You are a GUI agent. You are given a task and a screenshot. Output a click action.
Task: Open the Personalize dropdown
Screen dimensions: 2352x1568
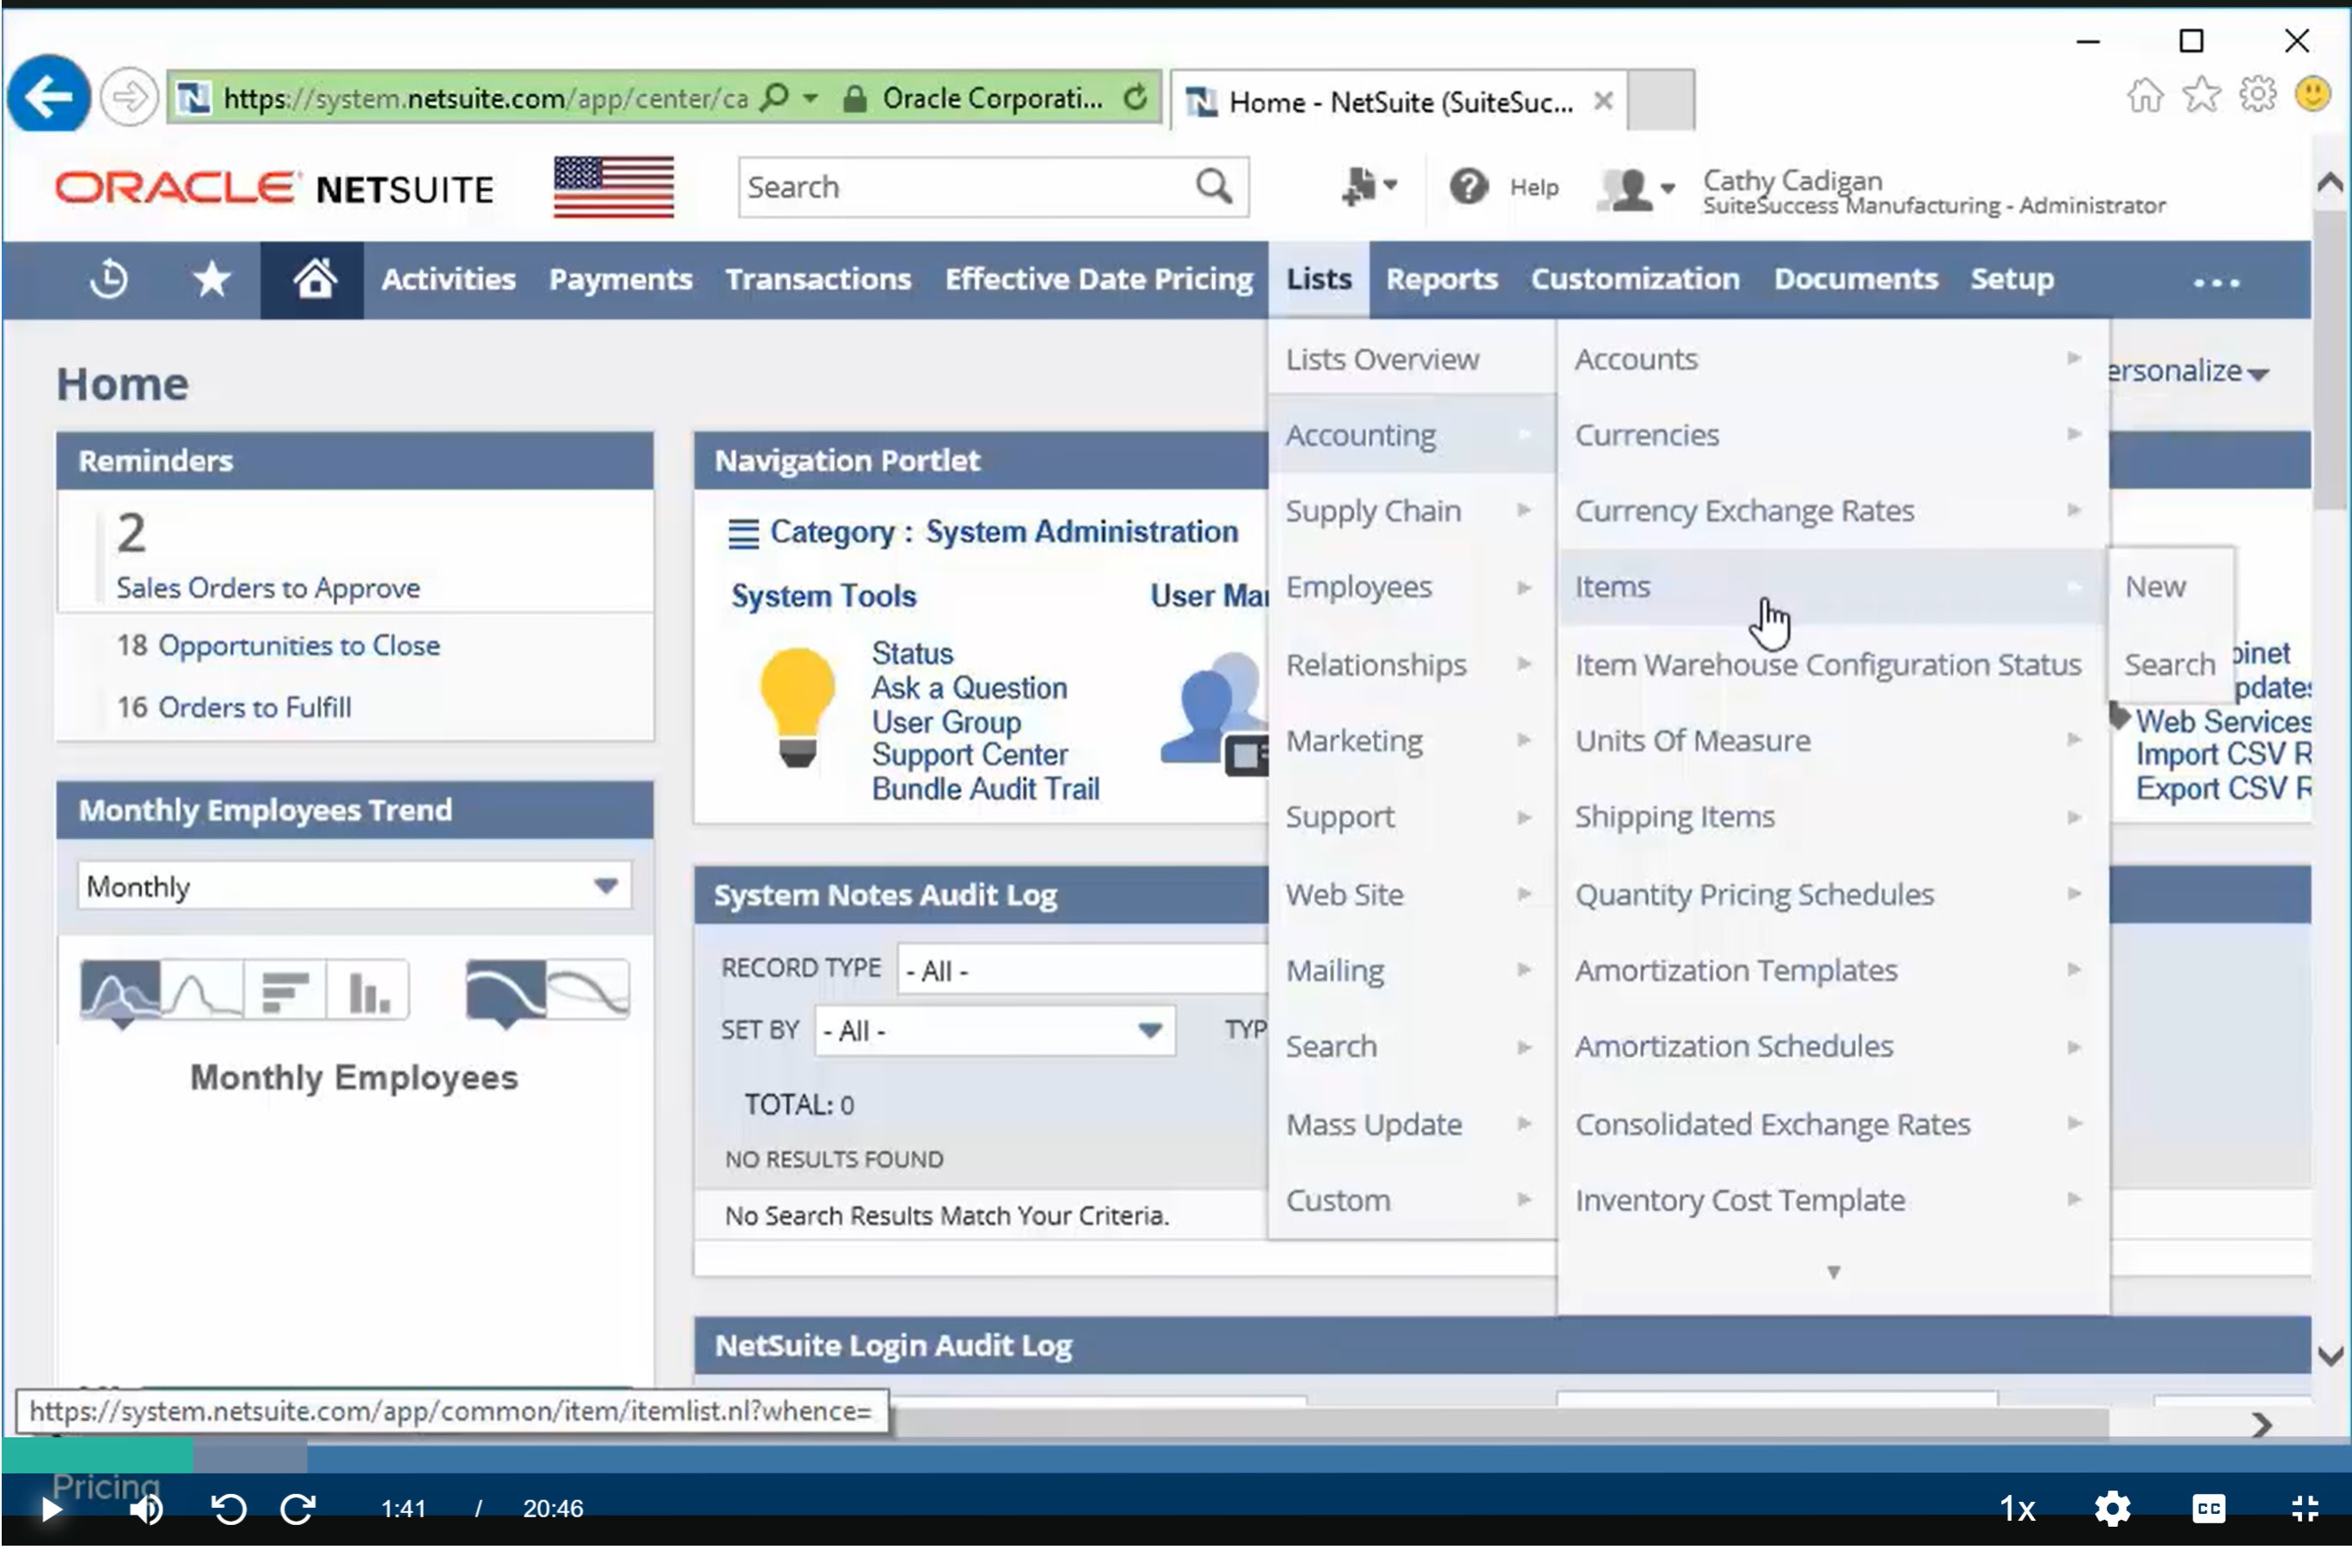coord(2190,372)
